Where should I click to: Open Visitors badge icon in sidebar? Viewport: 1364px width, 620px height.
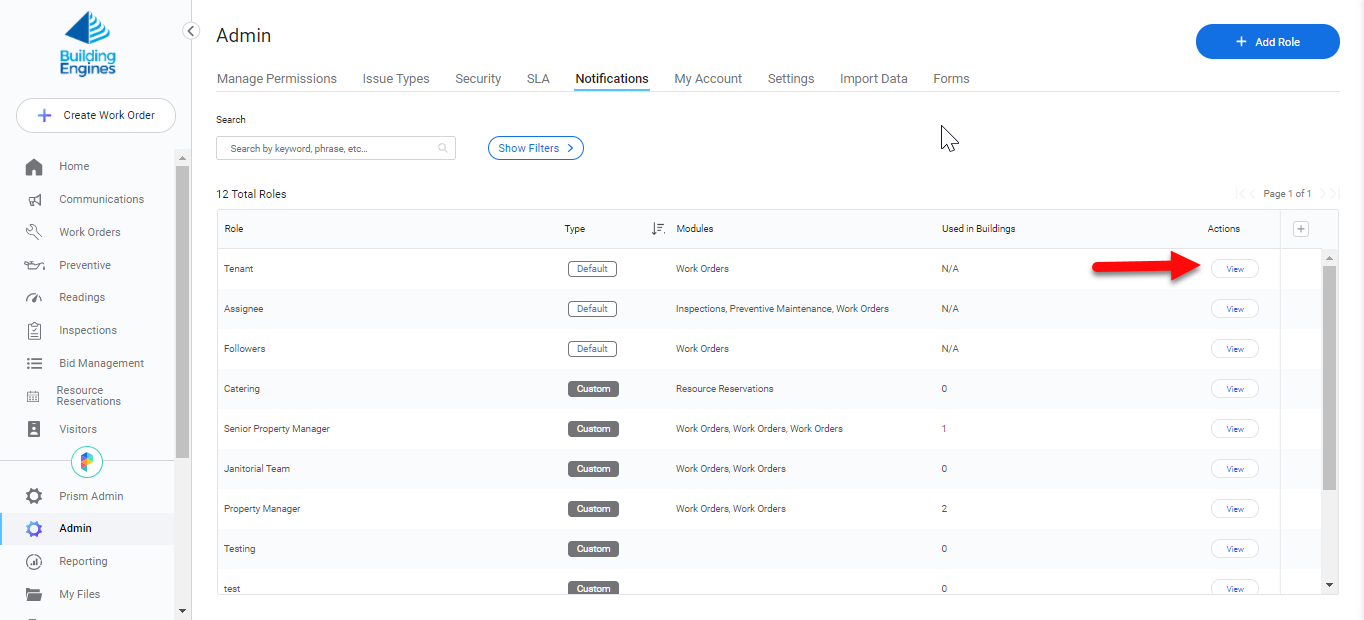pos(34,429)
